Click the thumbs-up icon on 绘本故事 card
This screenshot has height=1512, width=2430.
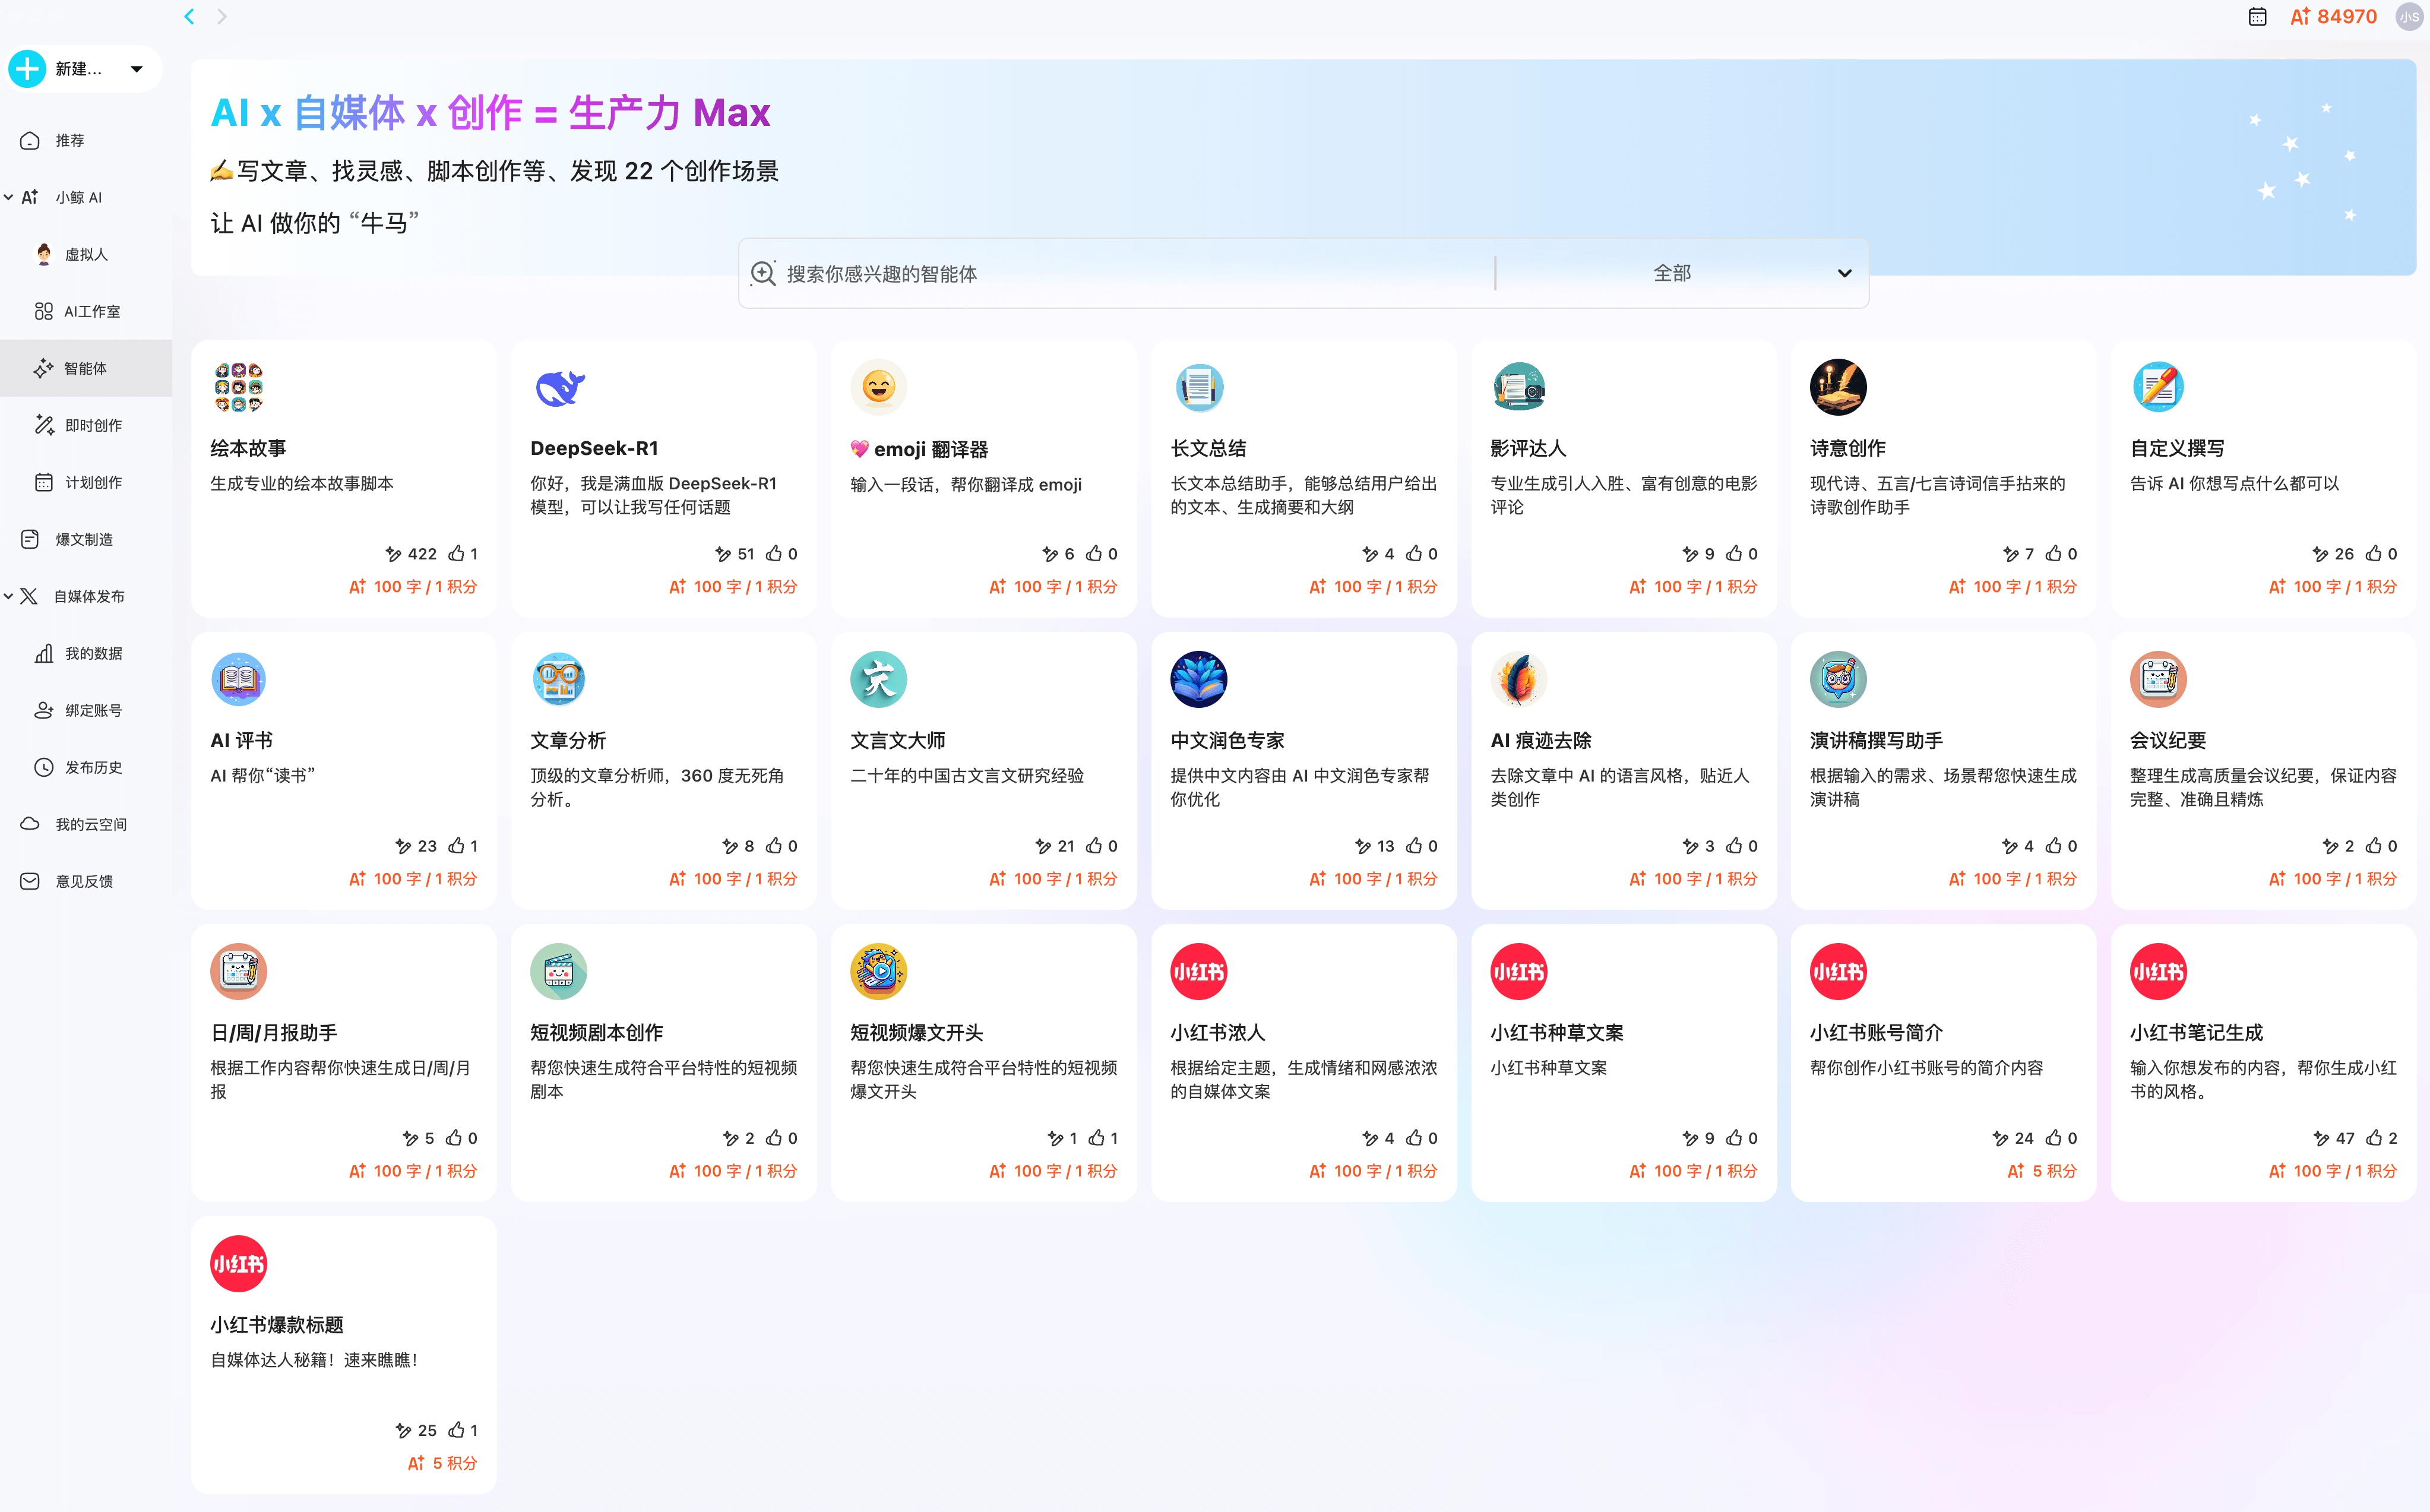click(456, 553)
